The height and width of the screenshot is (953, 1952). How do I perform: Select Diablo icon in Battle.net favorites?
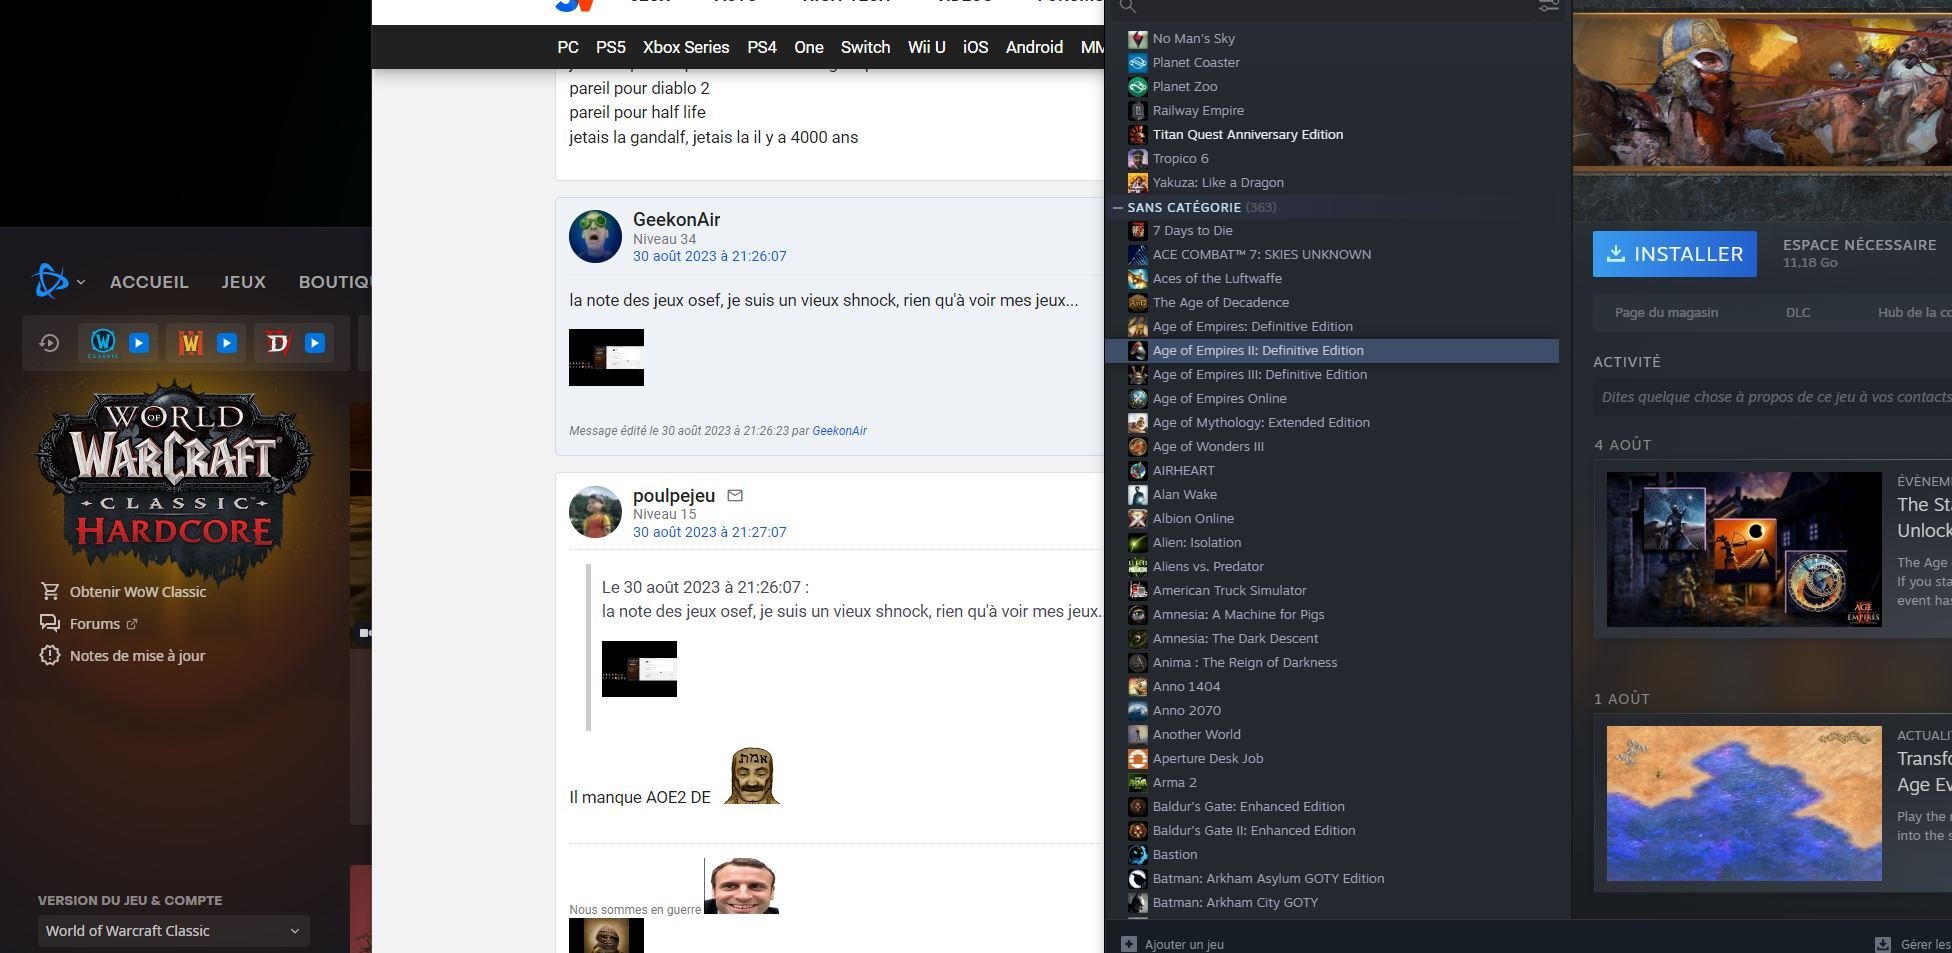[278, 343]
